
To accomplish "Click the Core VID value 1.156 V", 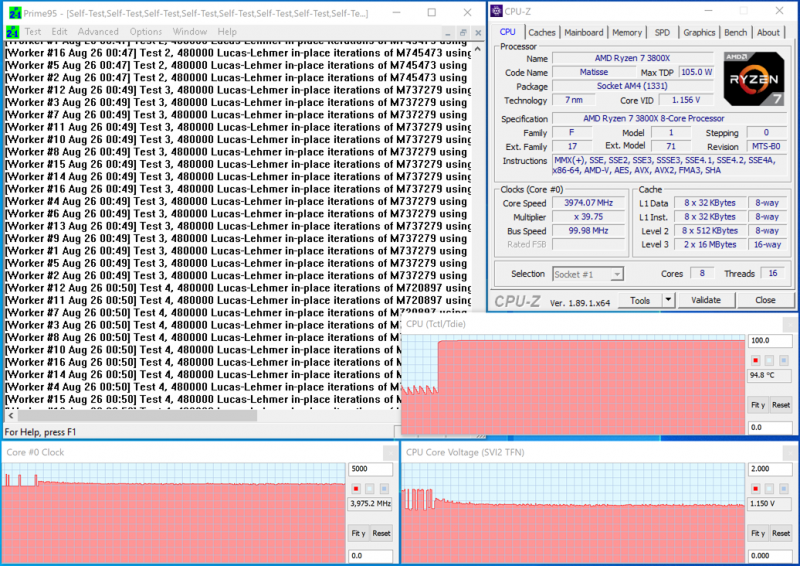I will click(686, 100).
